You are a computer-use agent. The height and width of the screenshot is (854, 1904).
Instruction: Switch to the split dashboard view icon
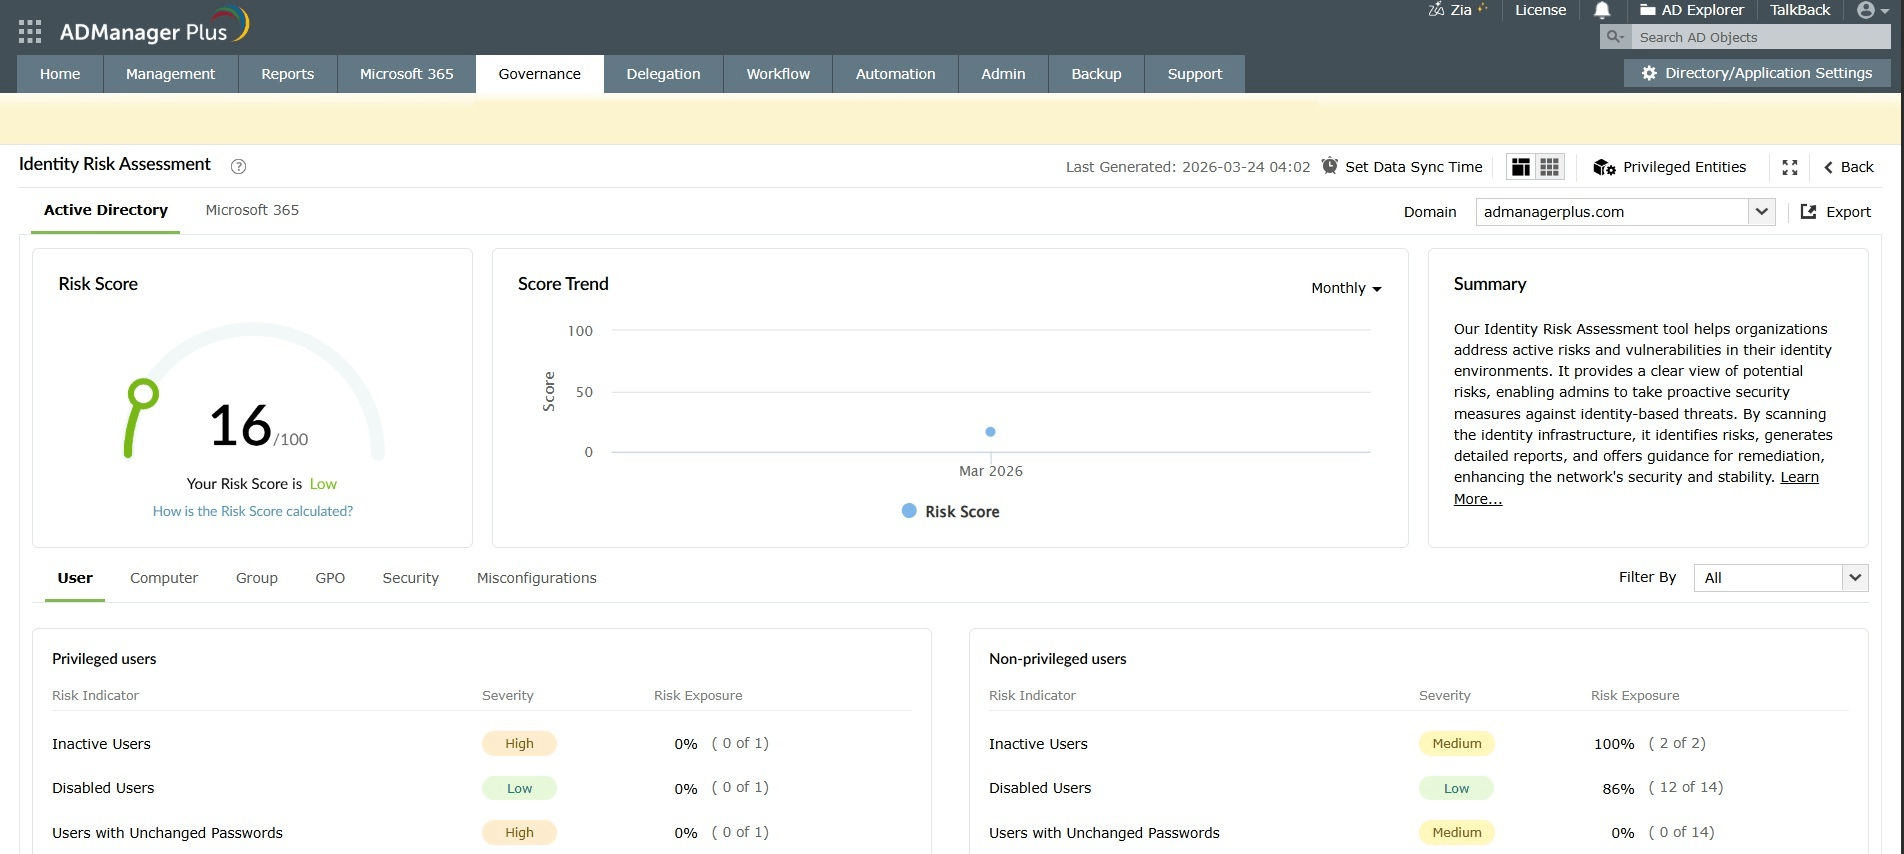click(1520, 167)
